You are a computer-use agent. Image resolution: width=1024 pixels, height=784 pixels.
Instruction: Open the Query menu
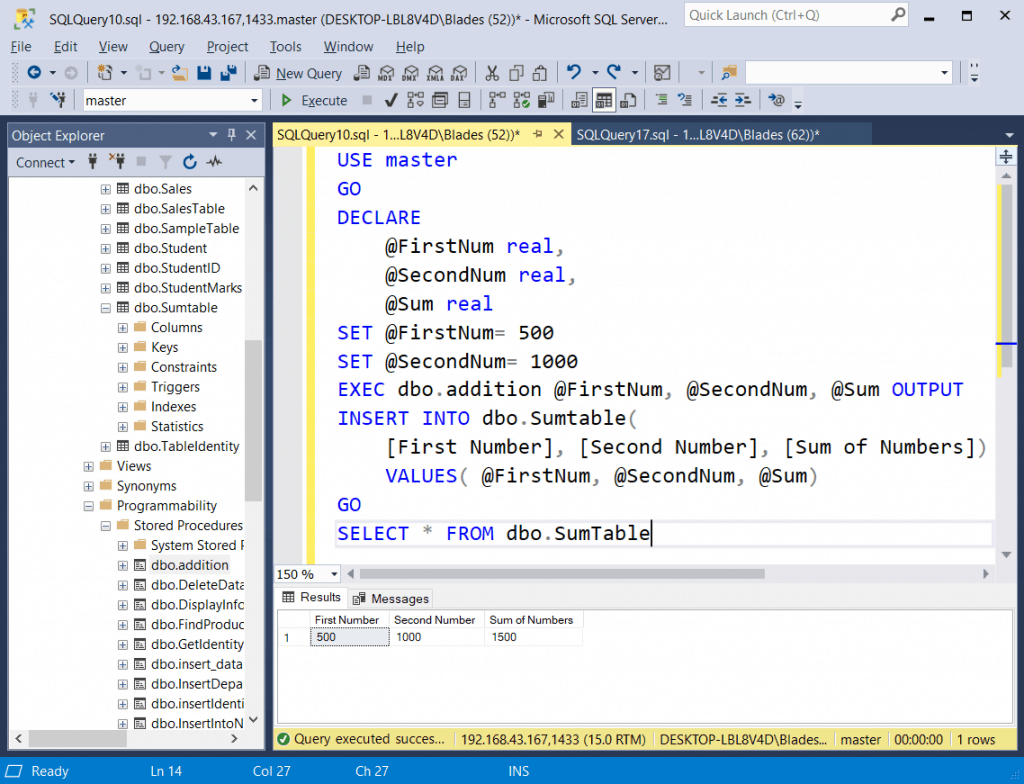pyautogui.click(x=166, y=46)
